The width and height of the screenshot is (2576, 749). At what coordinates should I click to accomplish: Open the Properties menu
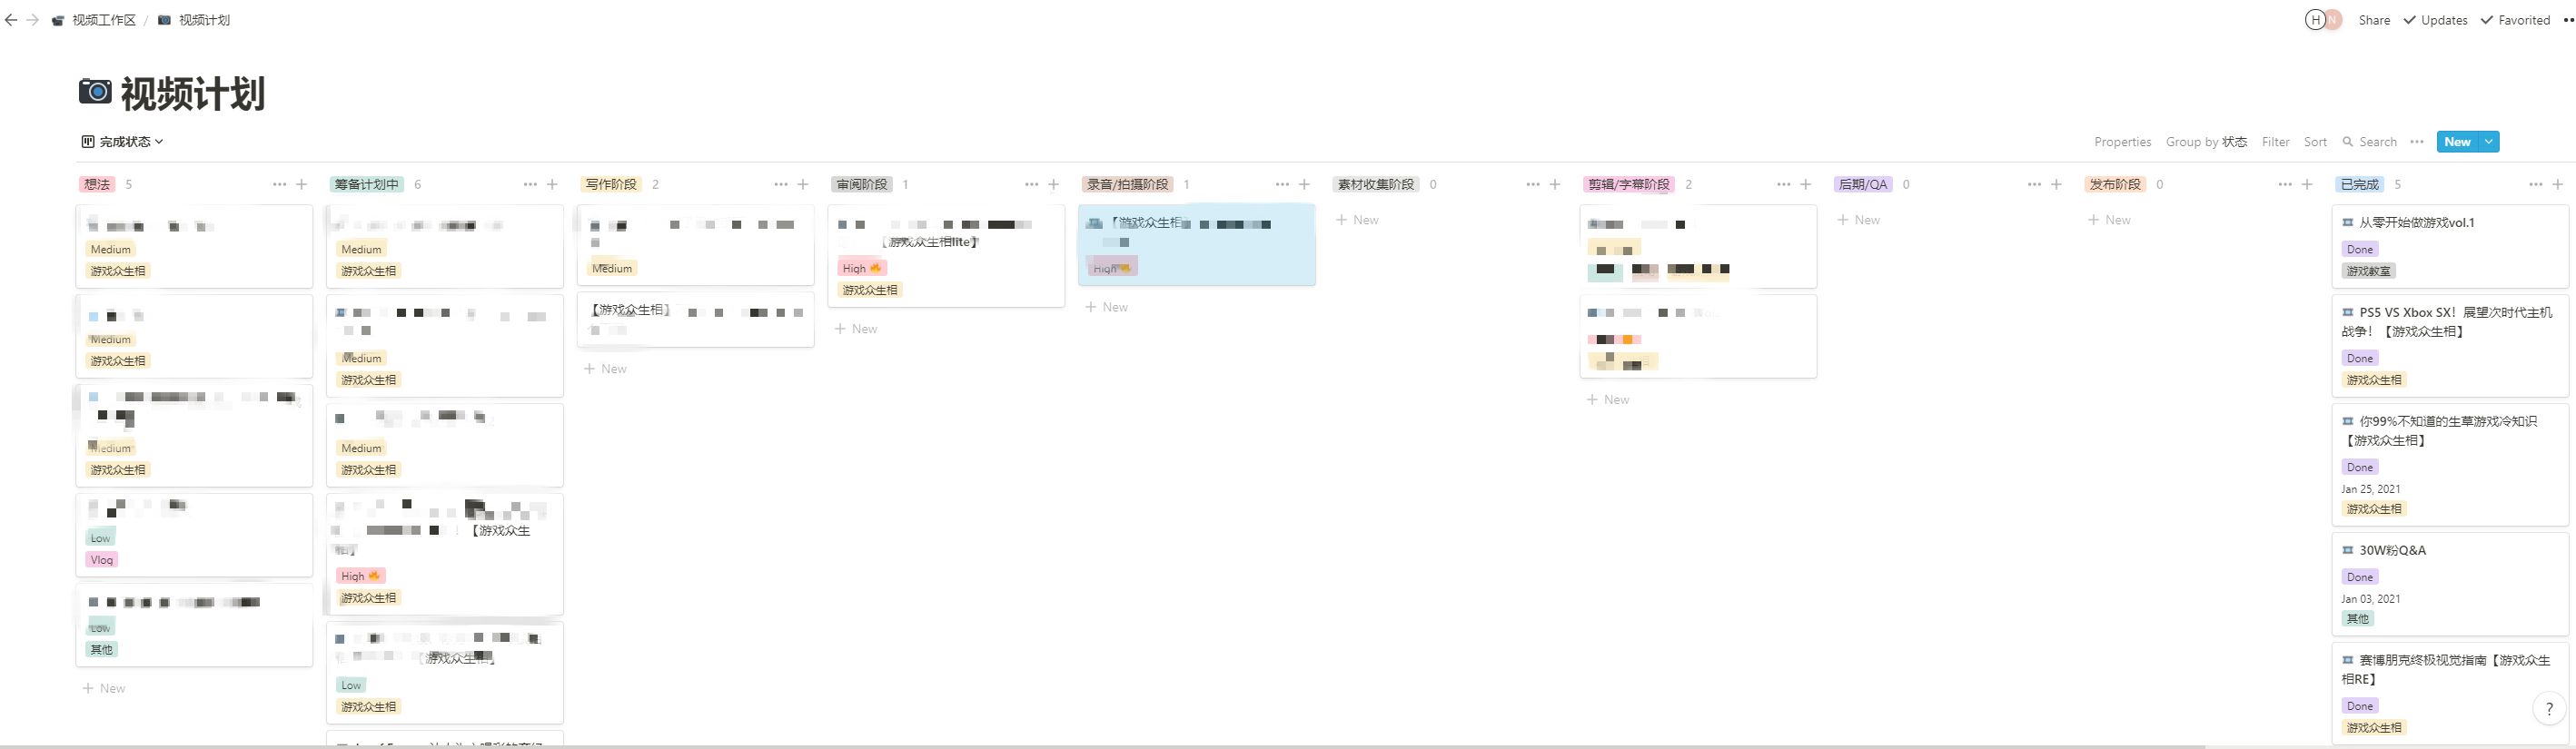coord(2122,142)
